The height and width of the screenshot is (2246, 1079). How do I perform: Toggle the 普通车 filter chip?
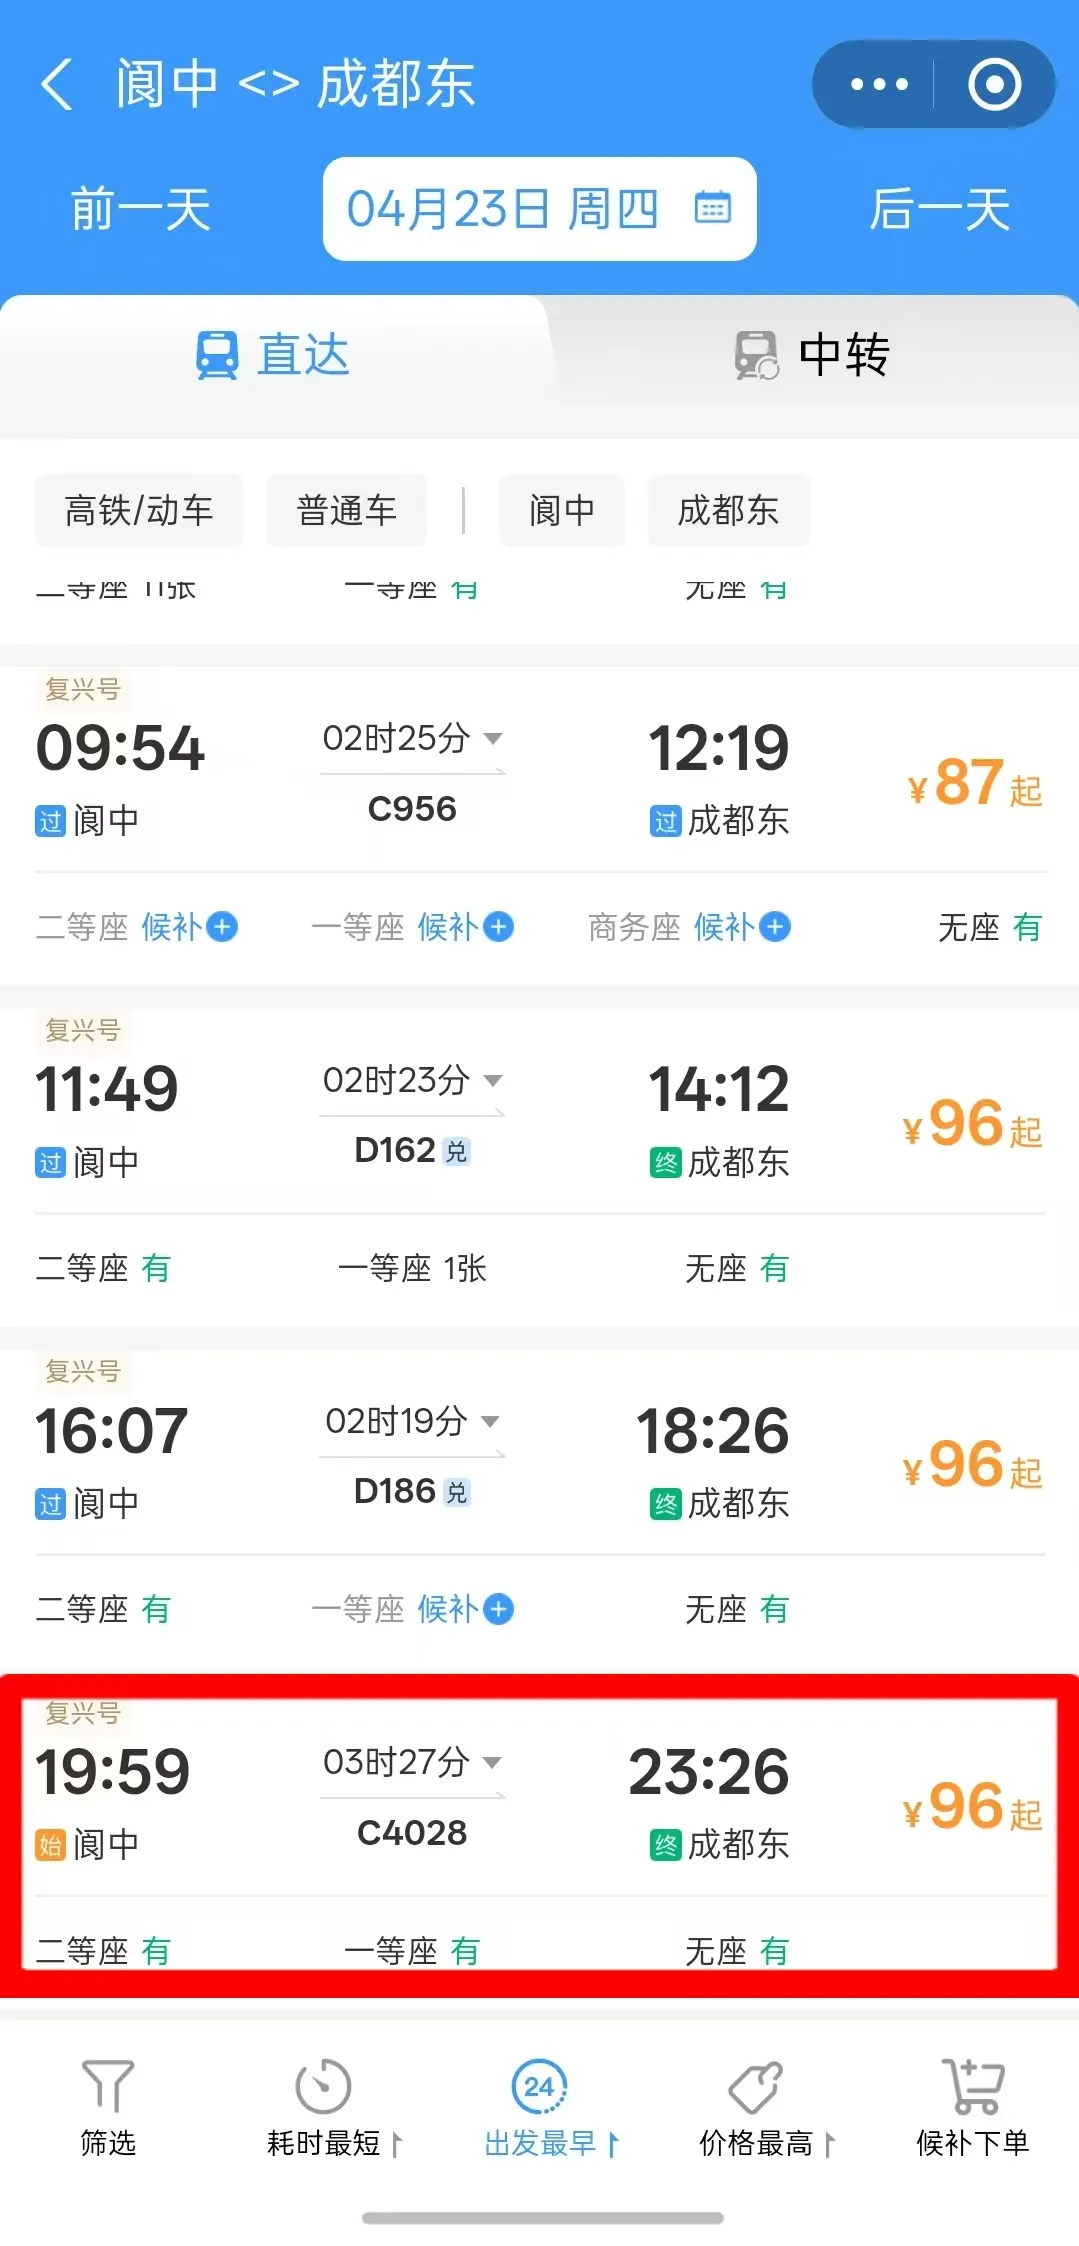[x=346, y=511]
